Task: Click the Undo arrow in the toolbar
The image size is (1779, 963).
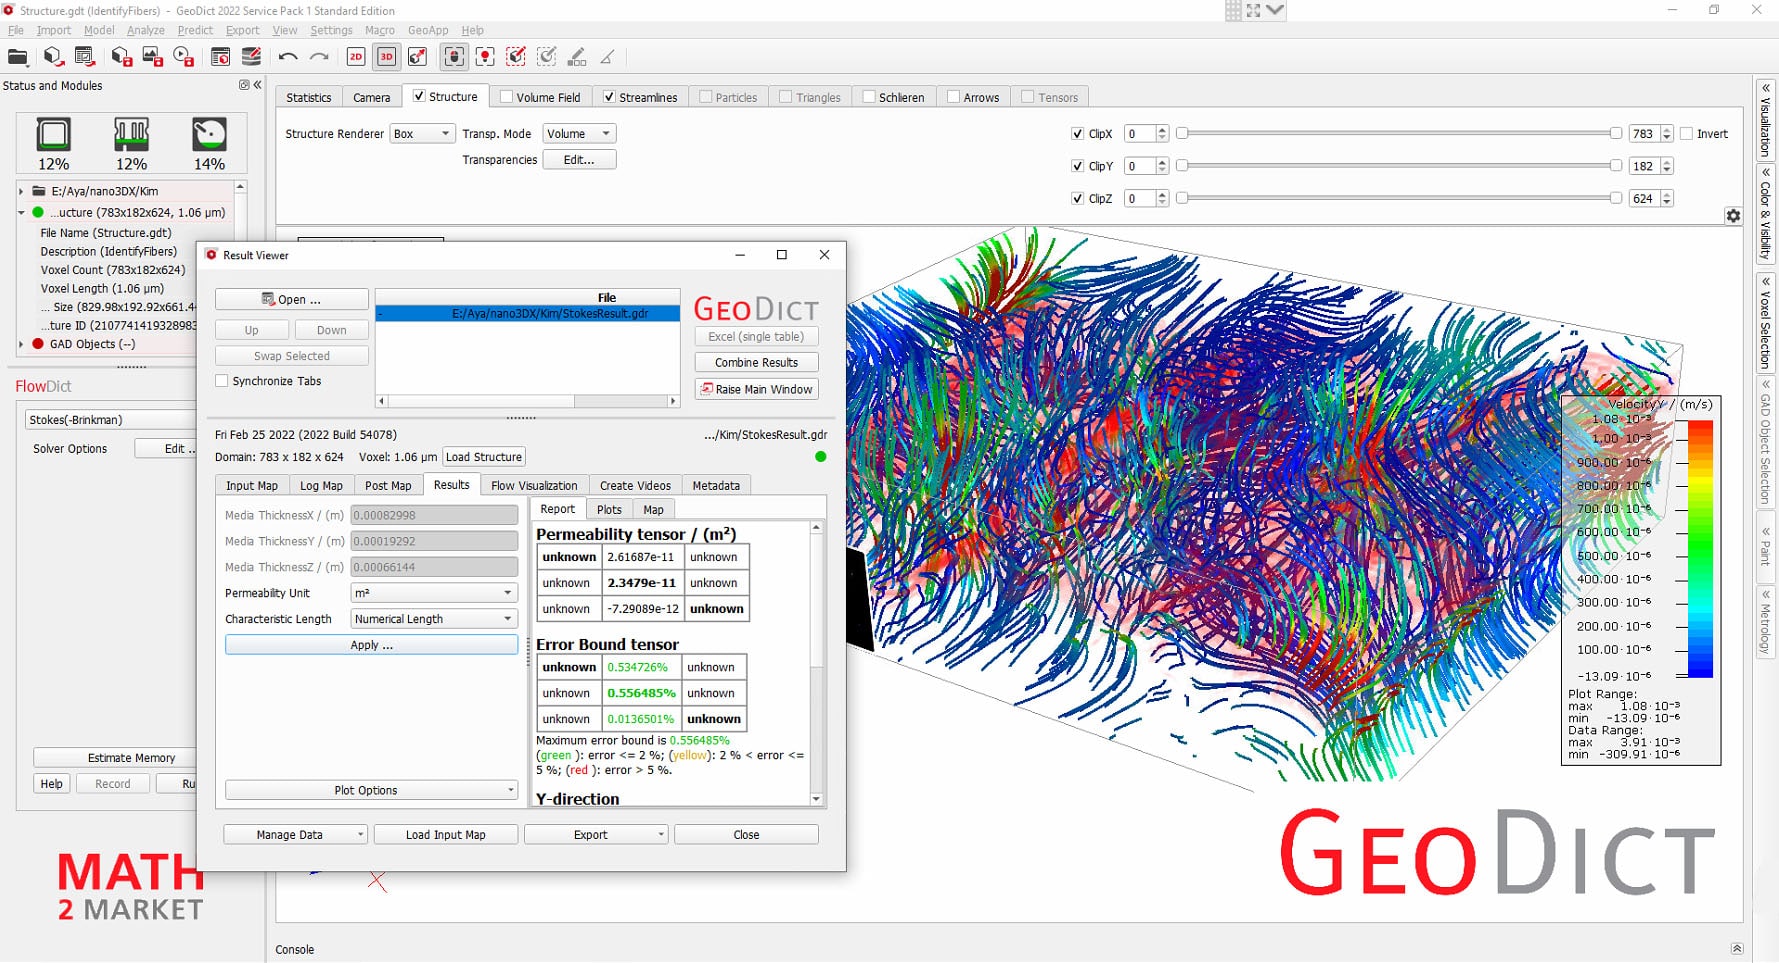Action: (x=286, y=57)
